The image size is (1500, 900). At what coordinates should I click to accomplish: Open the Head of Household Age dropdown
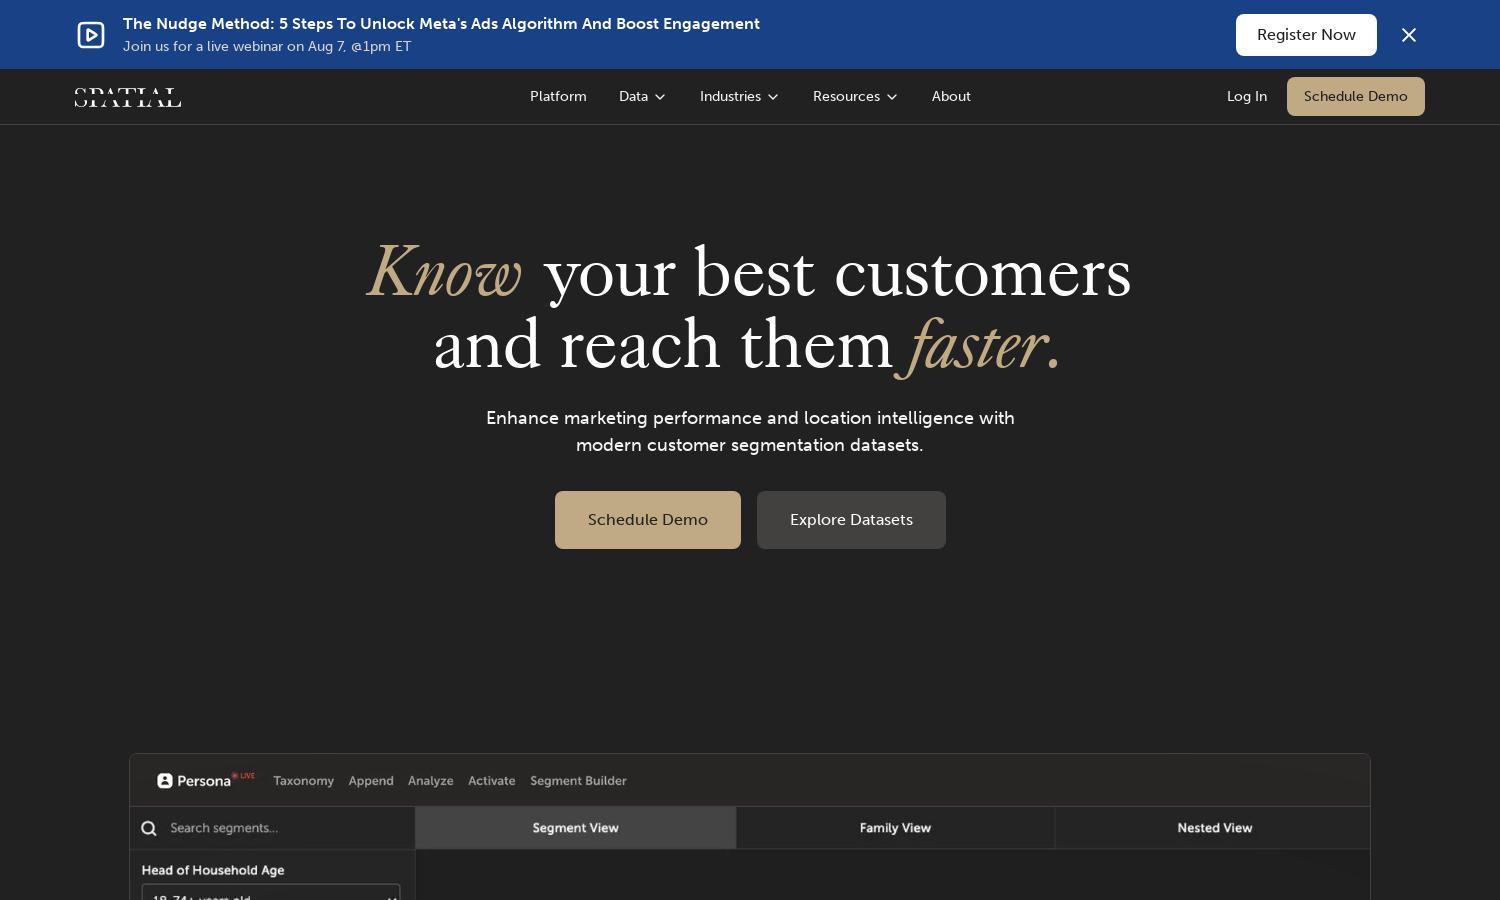(271, 892)
